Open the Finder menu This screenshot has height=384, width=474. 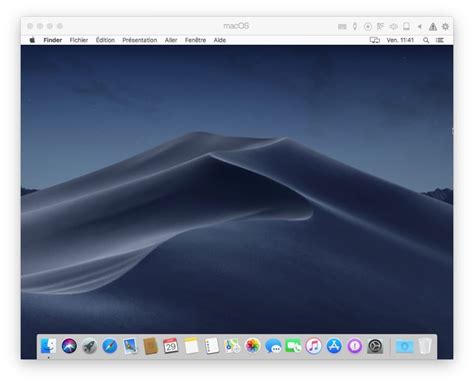pos(53,40)
